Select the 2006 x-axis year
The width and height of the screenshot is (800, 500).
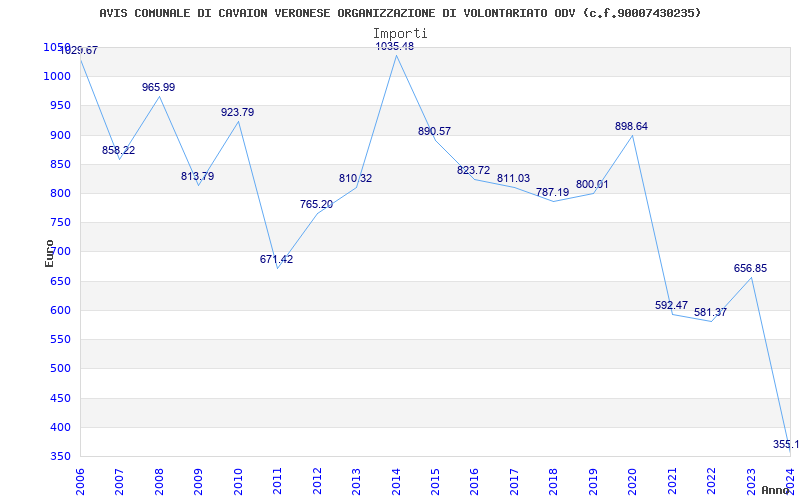80,481
